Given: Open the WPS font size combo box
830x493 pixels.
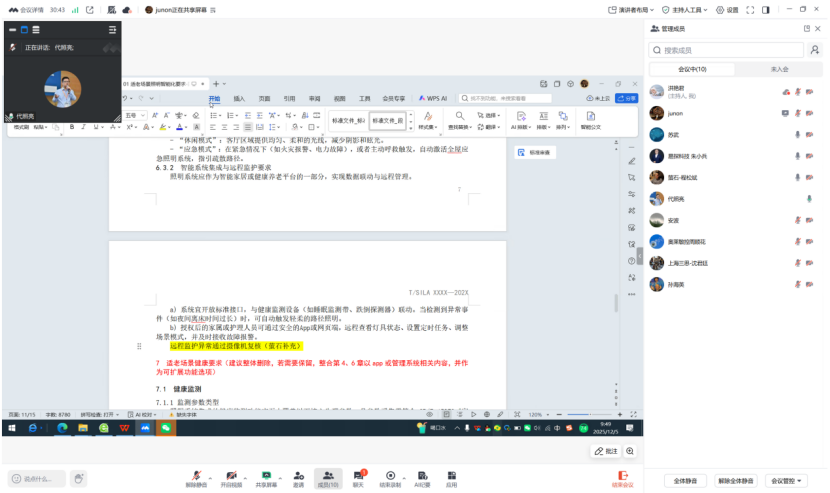Looking at the screenshot, I should tap(134, 115).
